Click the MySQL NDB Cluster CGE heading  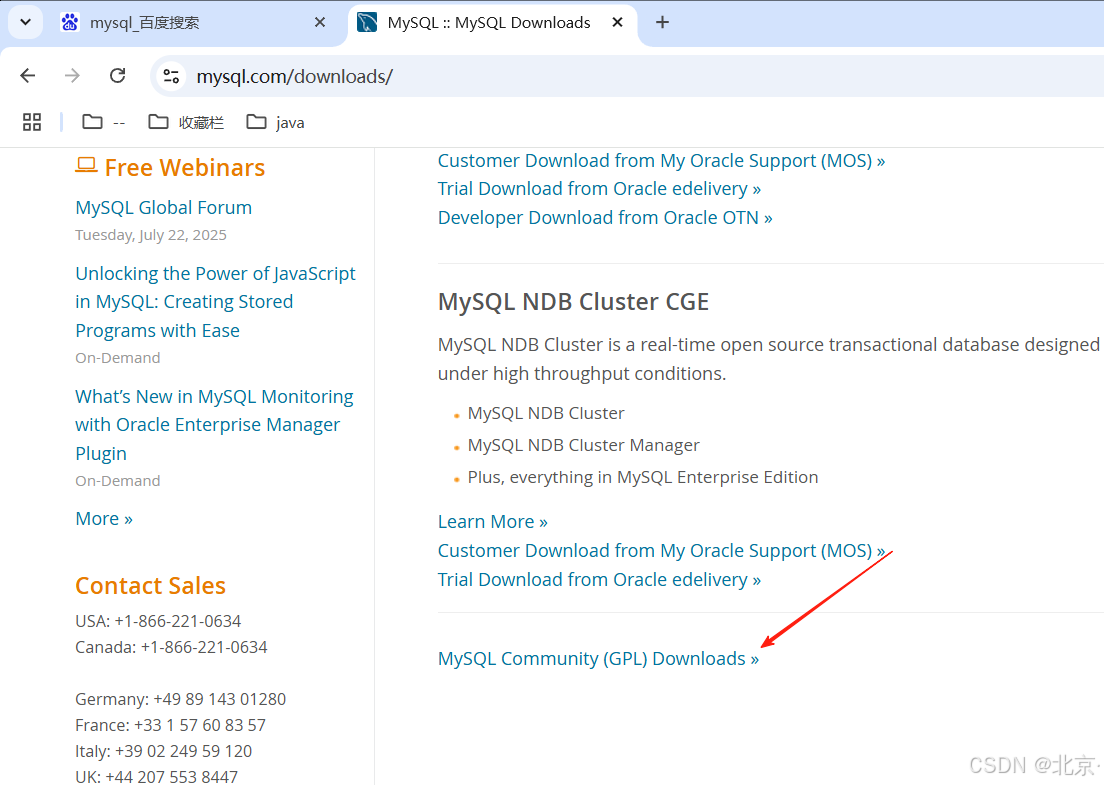click(x=573, y=301)
